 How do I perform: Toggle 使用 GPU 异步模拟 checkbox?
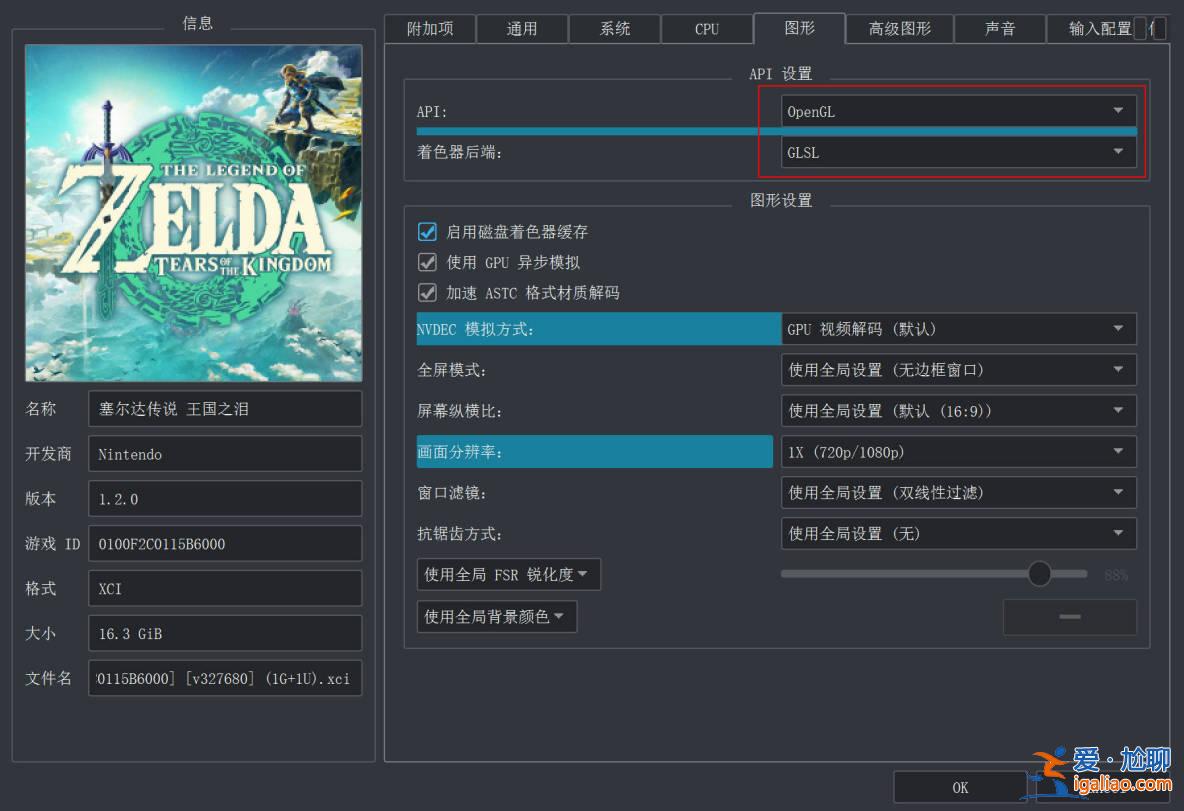(428, 262)
